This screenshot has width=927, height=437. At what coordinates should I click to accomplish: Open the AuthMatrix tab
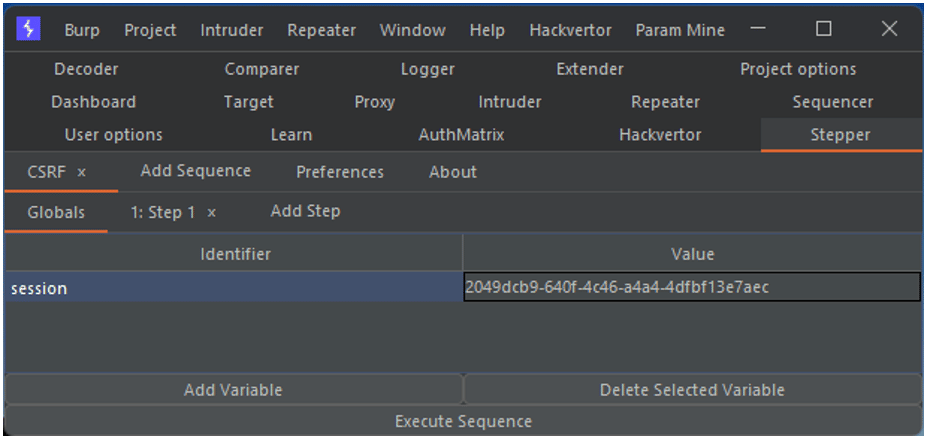tap(461, 135)
